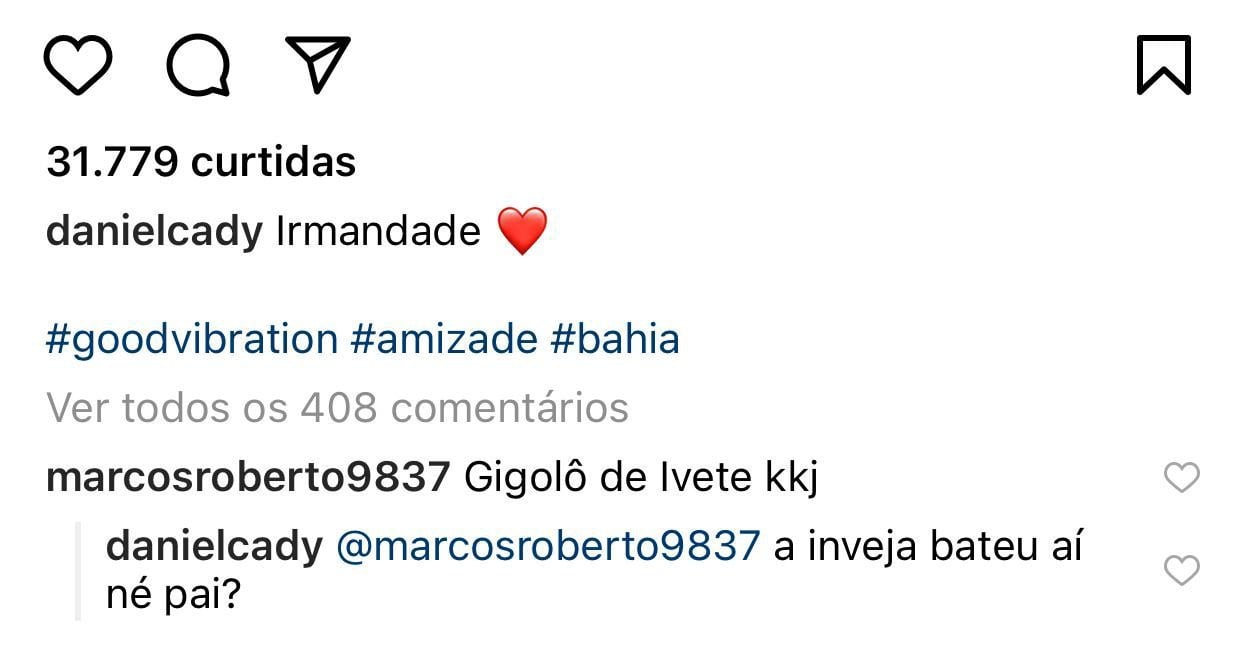Viewport: 1242px width, 645px height.
Task: Tap the red heart emoji in caption
Action: (522, 232)
